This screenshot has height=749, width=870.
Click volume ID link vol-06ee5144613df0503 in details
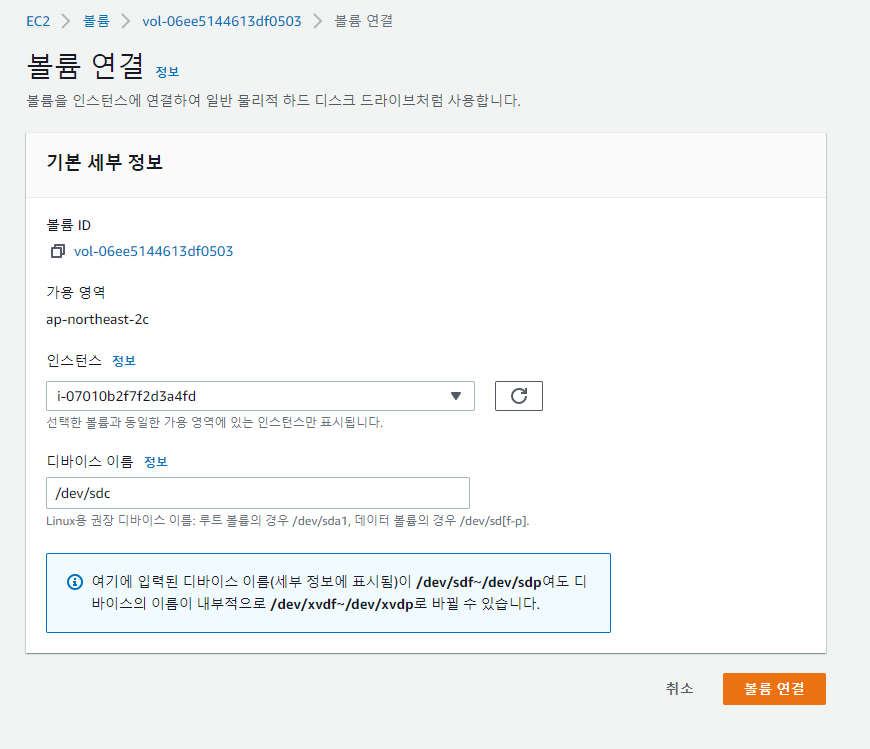pos(154,251)
